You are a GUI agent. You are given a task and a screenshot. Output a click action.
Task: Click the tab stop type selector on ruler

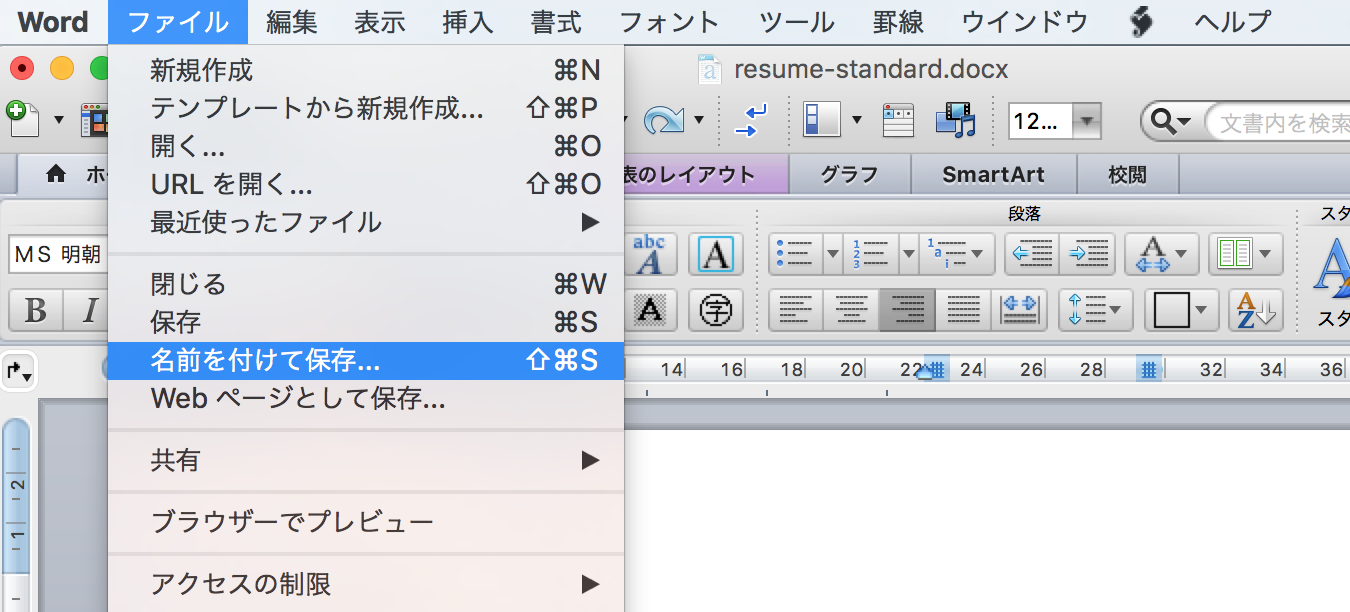click(x=19, y=371)
